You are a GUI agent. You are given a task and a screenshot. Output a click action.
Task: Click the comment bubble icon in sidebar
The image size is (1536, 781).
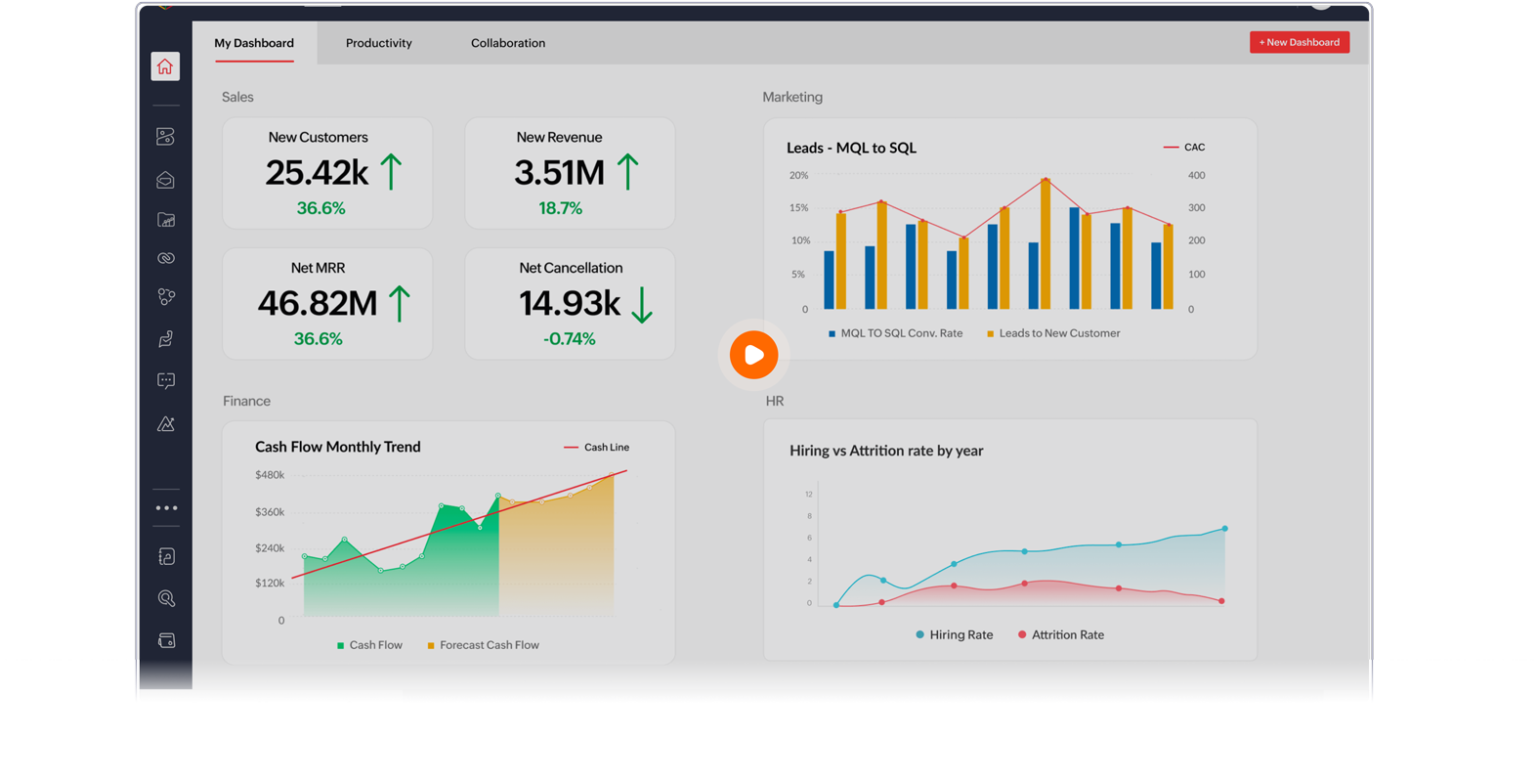(165, 380)
